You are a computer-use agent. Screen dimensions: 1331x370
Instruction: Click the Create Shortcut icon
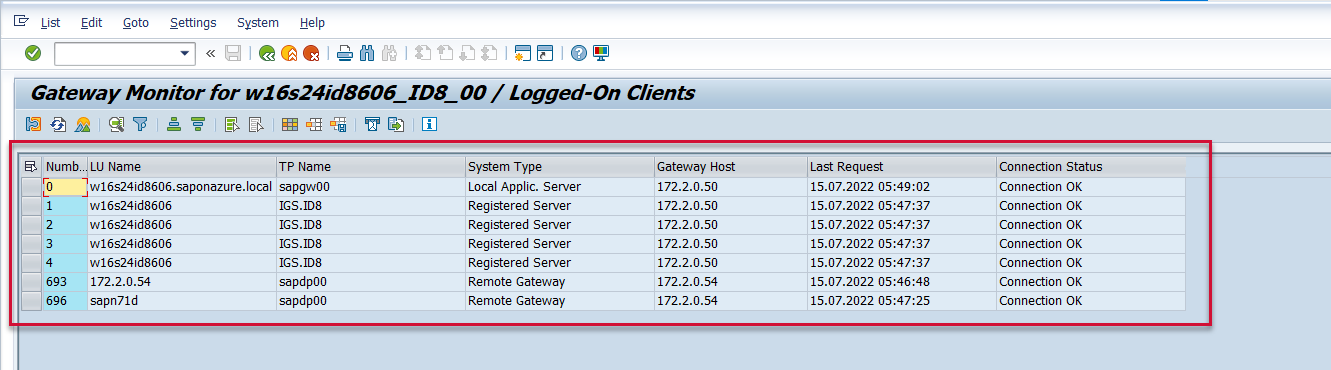pyautogui.click(x=545, y=54)
